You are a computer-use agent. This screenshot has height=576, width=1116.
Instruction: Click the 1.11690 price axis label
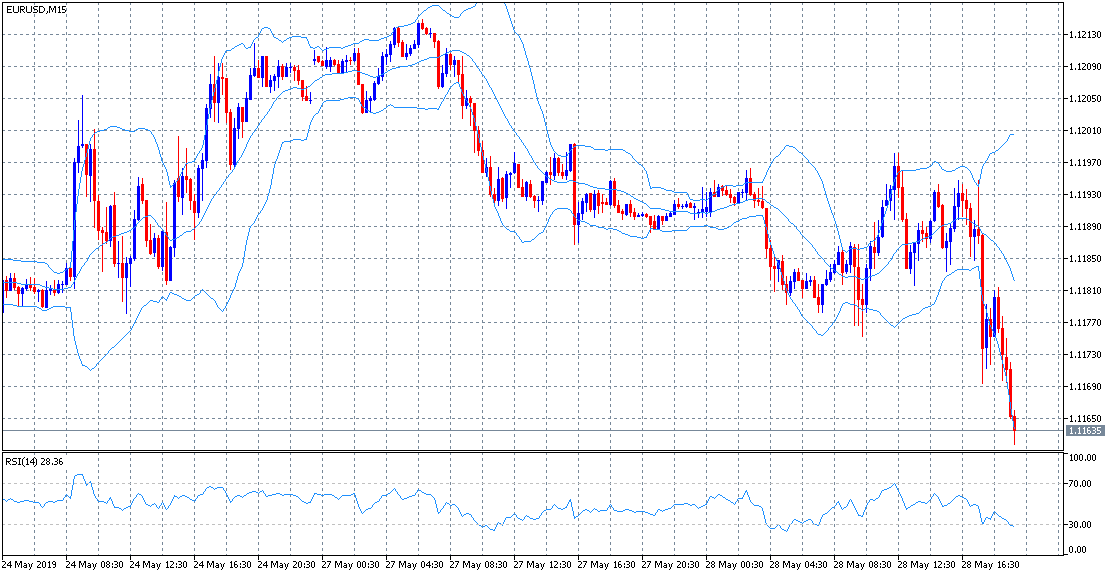pos(1087,387)
